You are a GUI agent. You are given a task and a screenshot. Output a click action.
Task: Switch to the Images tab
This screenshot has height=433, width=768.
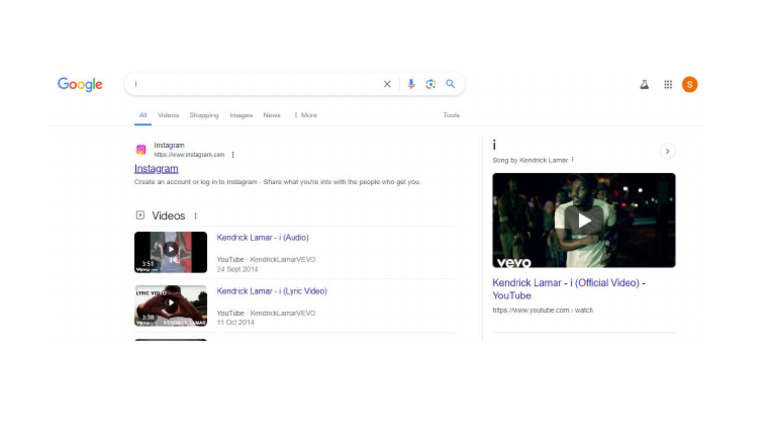pyautogui.click(x=241, y=115)
